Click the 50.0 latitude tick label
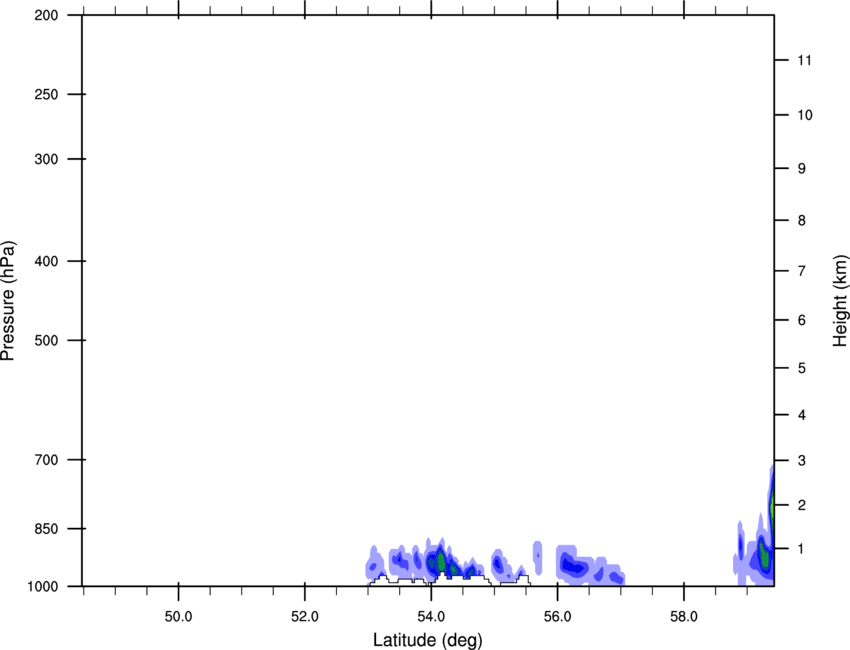The image size is (850, 650). click(178, 614)
